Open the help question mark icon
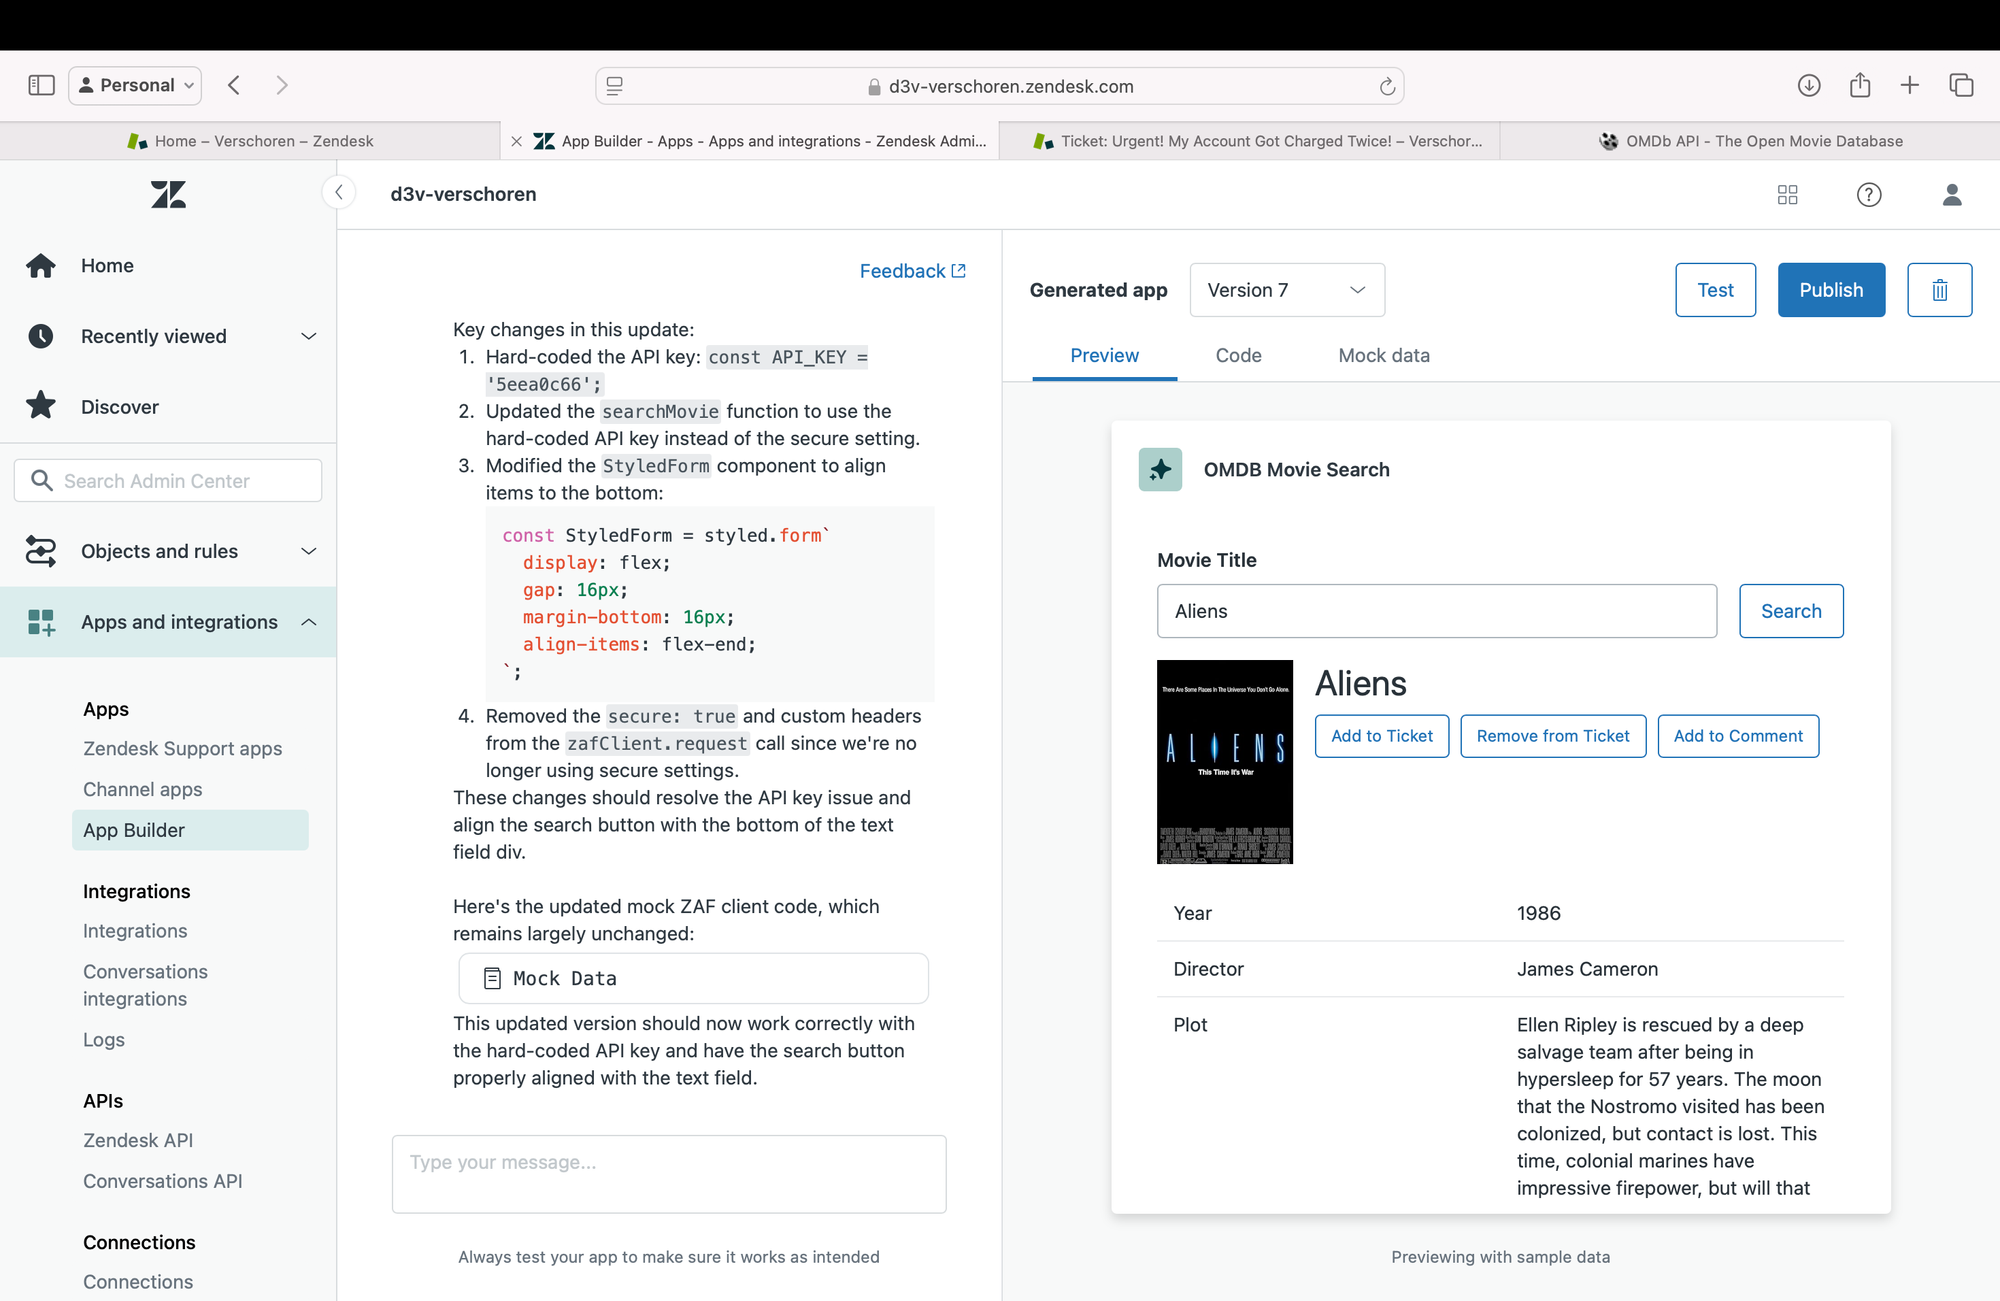Image resolution: width=2000 pixels, height=1301 pixels. click(x=1869, y=195)
